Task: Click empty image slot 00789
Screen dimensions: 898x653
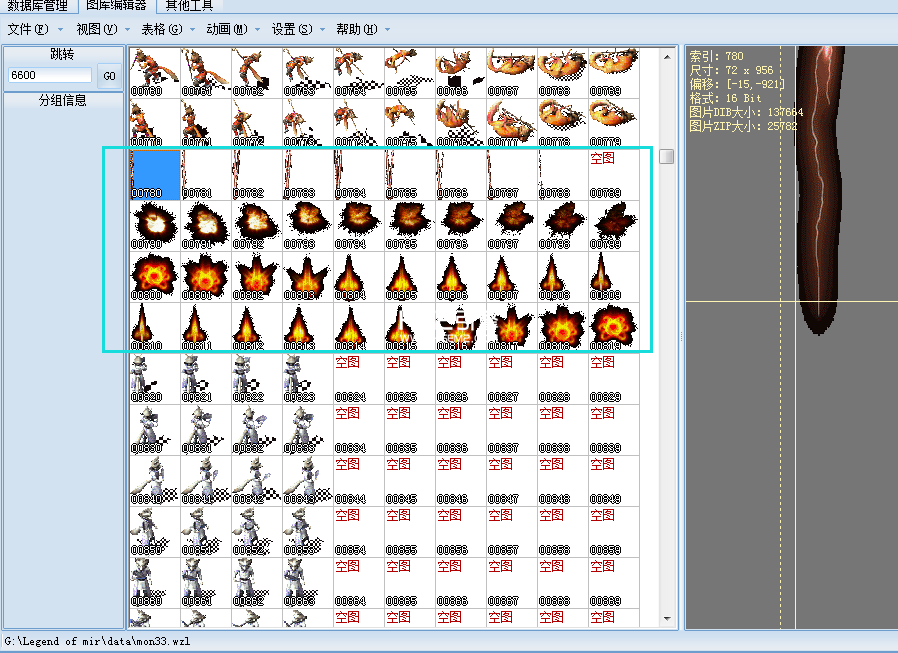Action: pyautogui.click(x=613, y=175)
